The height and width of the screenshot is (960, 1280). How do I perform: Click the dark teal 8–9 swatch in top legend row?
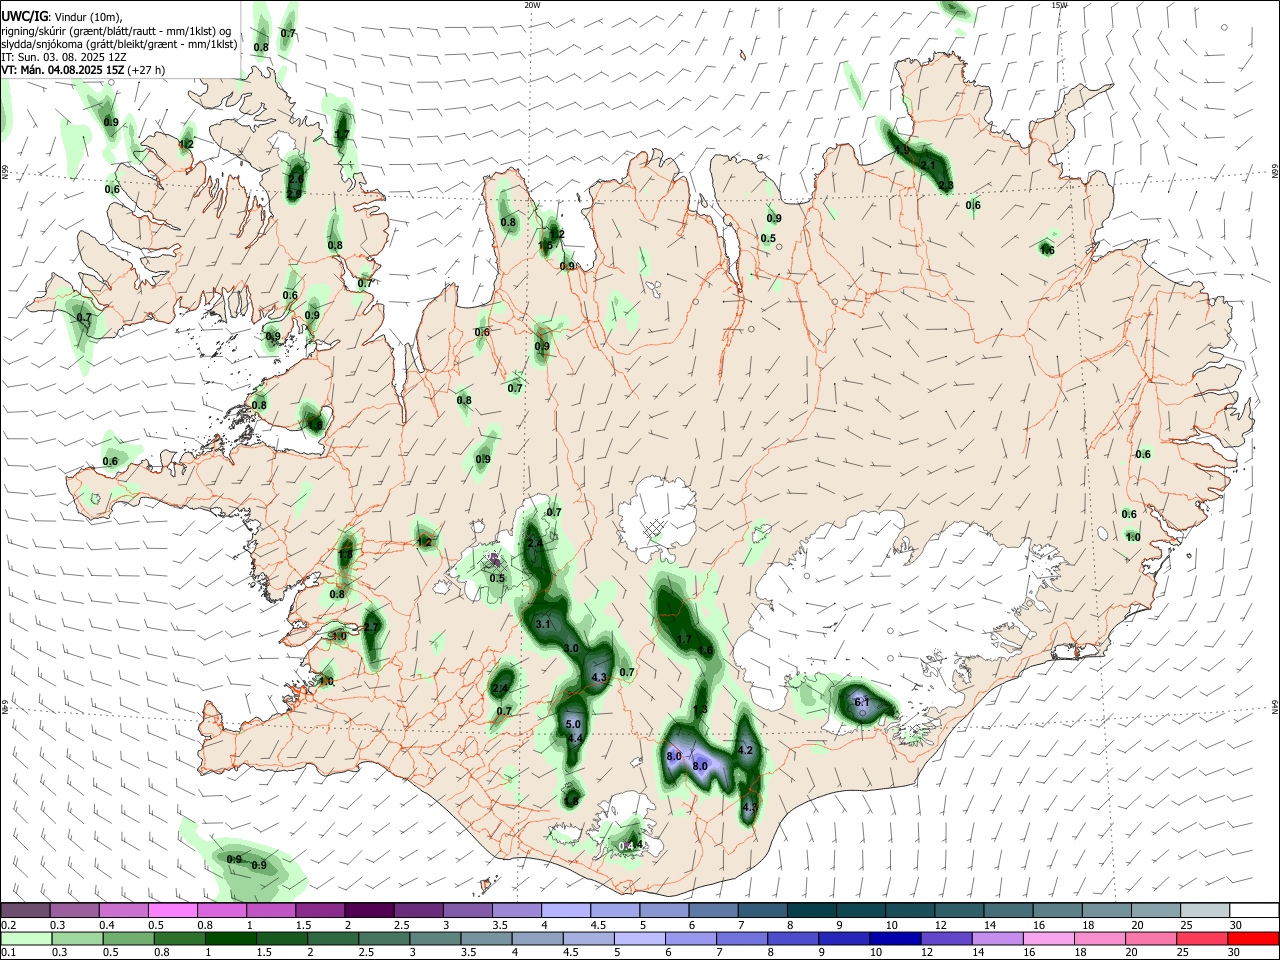coord(811,910)
